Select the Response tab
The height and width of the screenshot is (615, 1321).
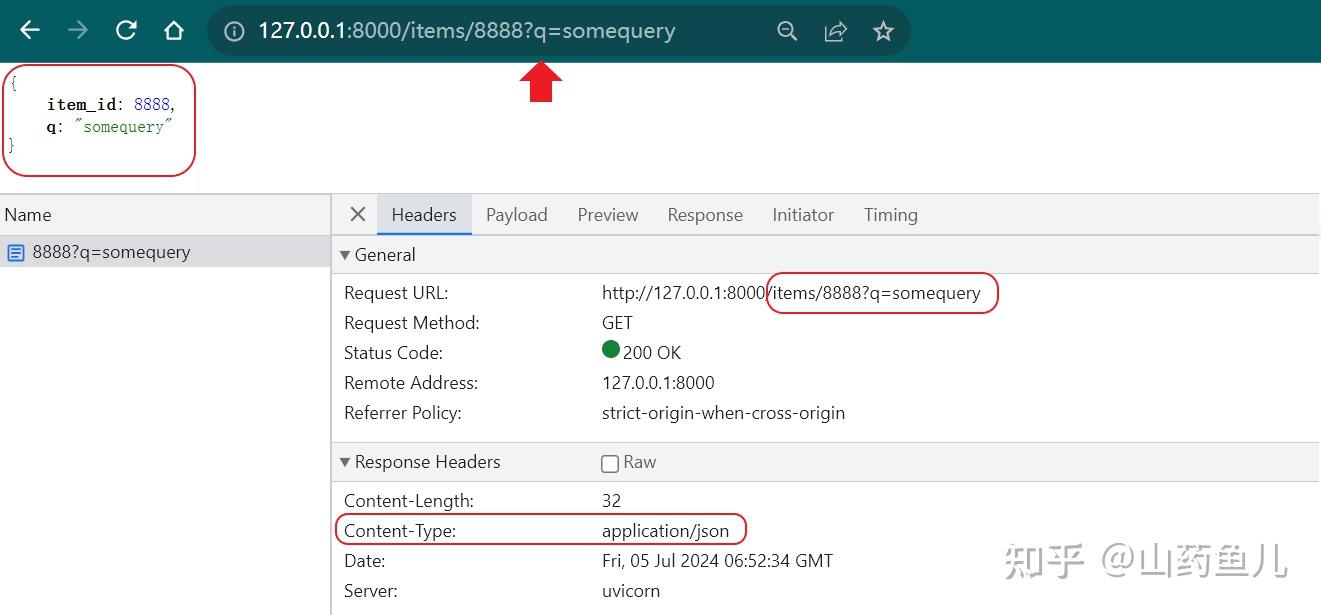point(705,214)
